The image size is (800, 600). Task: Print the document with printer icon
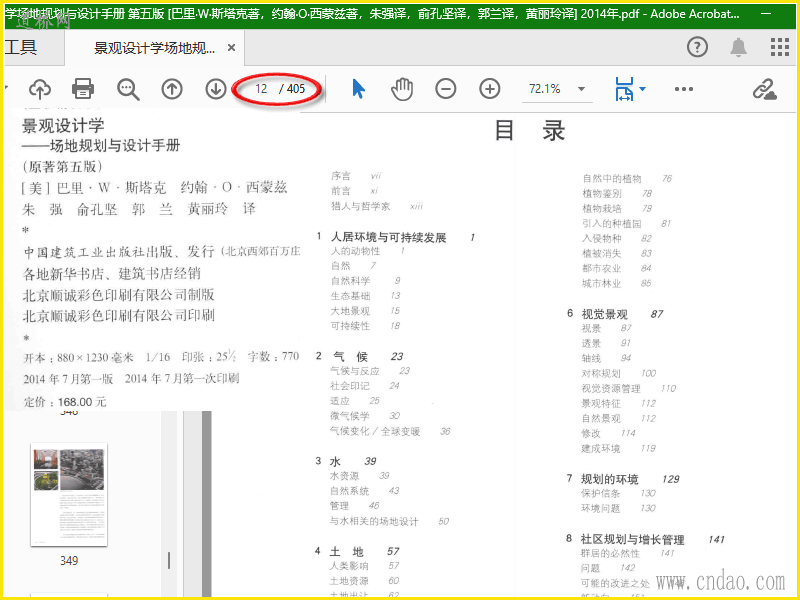point(83,89)
